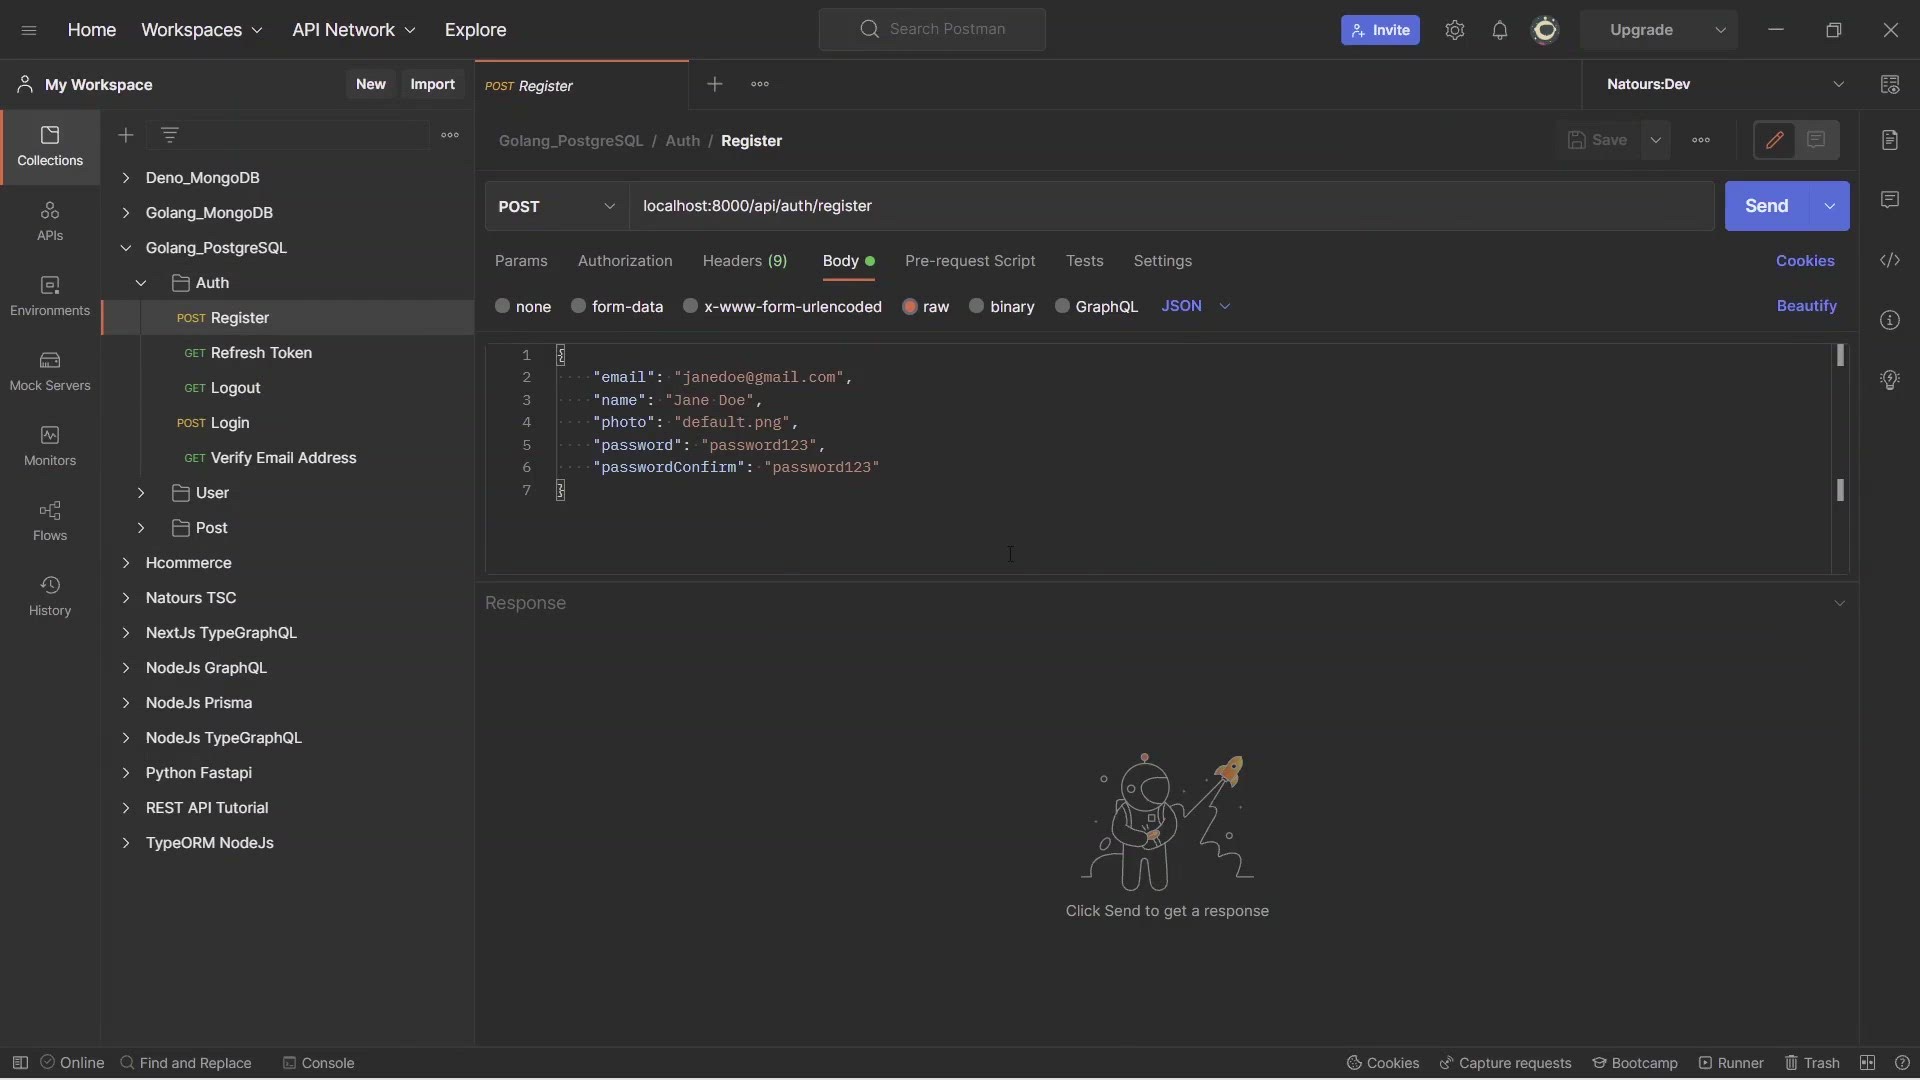Open Send options dropdown arrow
The image size is (1920, 1080).
[1830, 206]
